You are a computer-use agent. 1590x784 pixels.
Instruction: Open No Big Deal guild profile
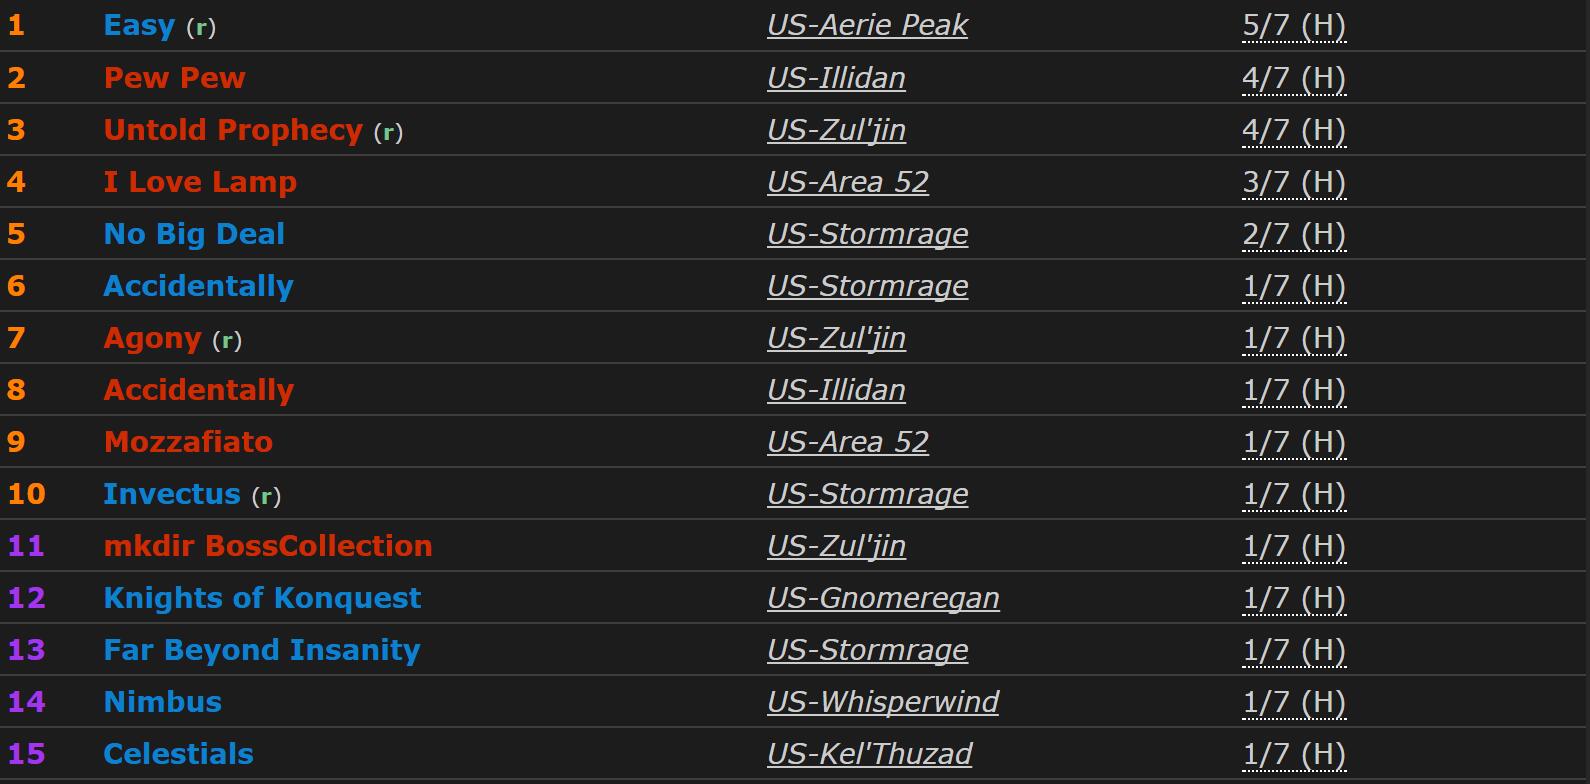(194, 234)
